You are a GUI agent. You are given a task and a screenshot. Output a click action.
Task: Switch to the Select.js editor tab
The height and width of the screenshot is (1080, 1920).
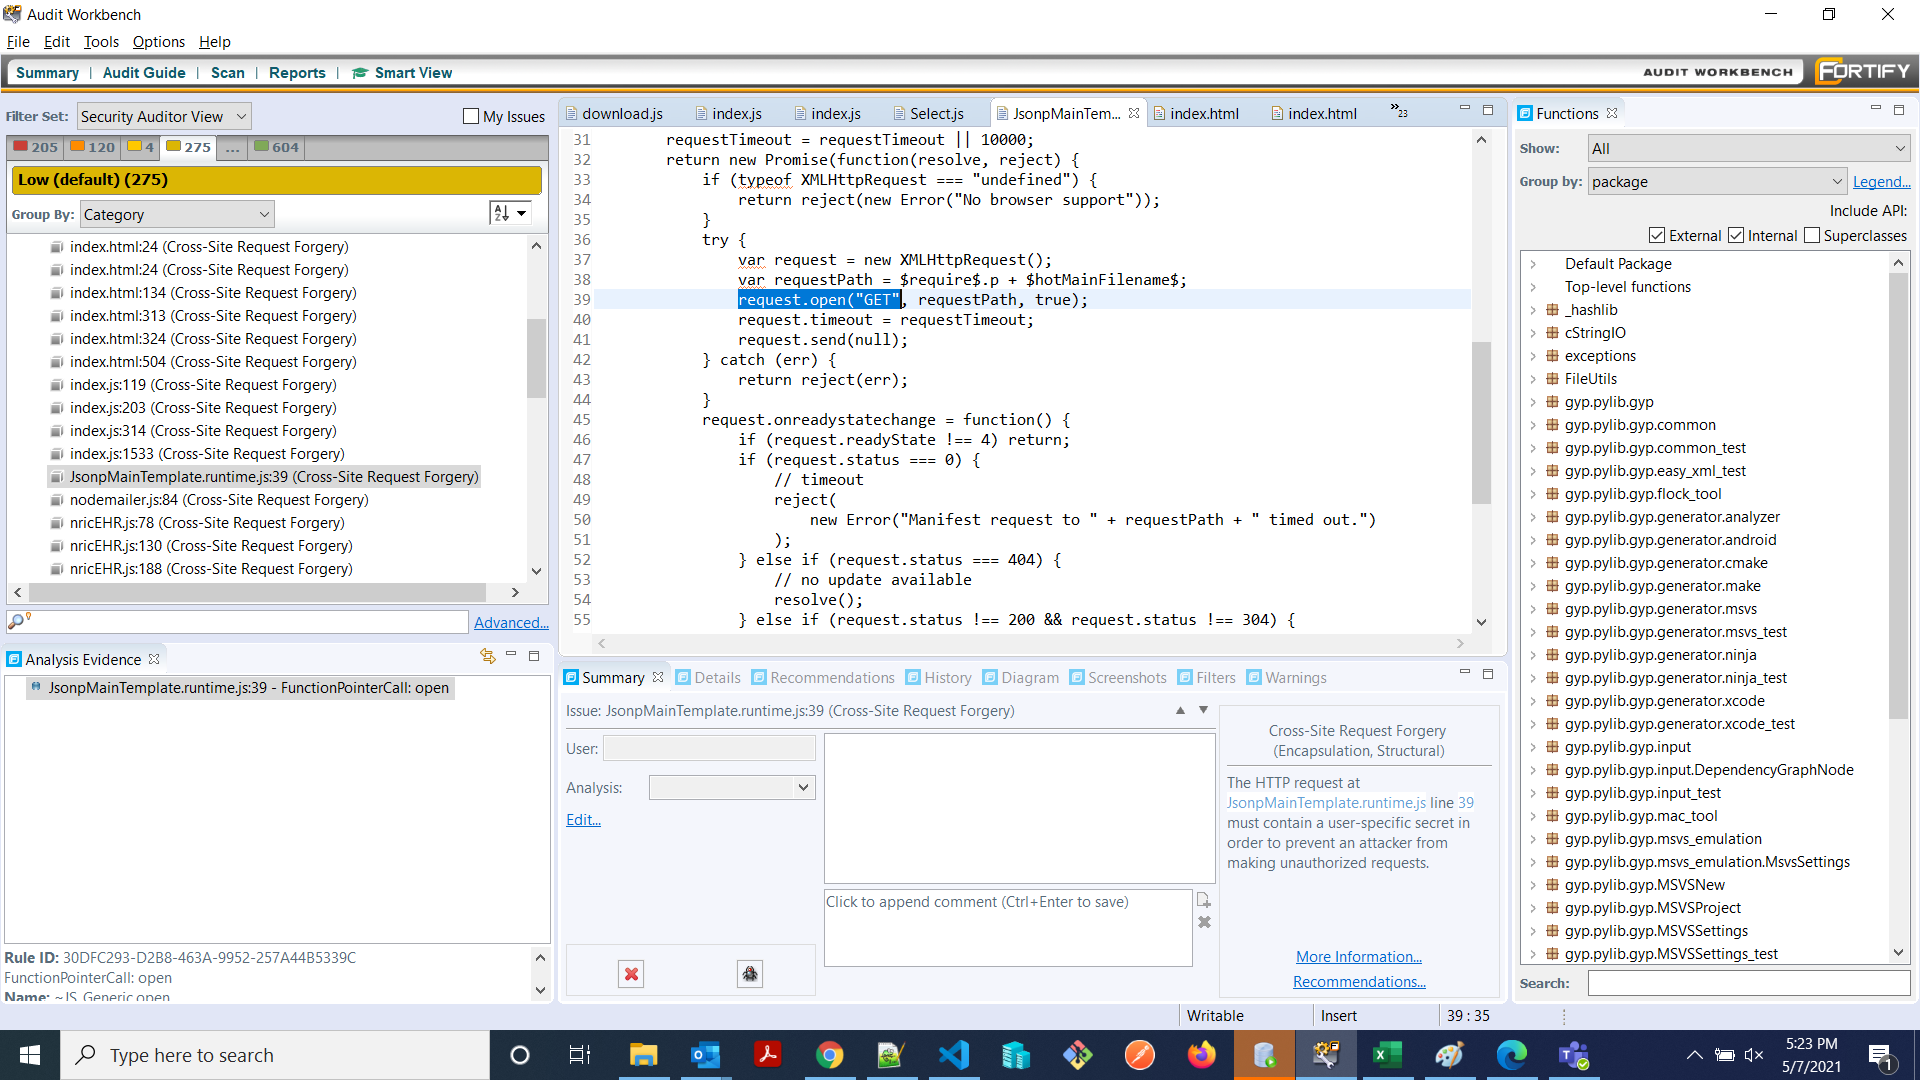pos(928,114)
